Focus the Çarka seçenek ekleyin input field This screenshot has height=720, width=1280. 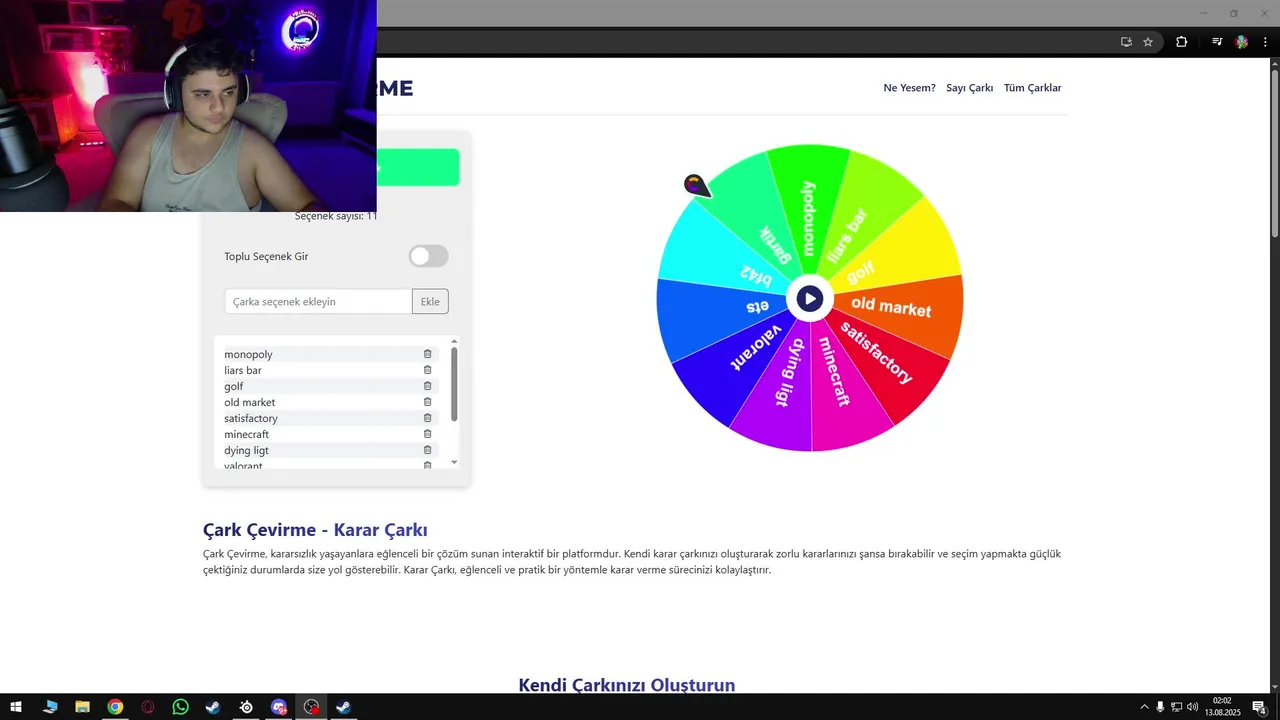(x=318, y=301)
